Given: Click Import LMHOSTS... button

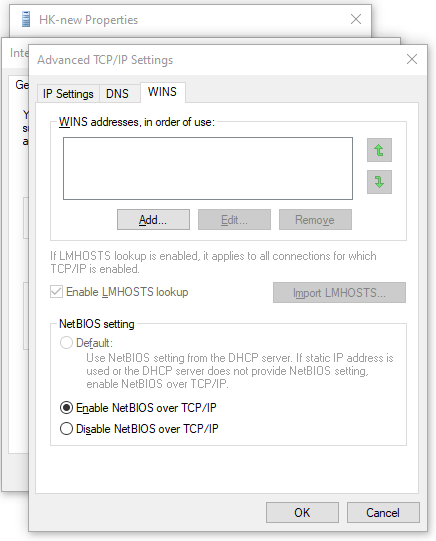Looking at the screenshot, I should [x=339, y=293].
